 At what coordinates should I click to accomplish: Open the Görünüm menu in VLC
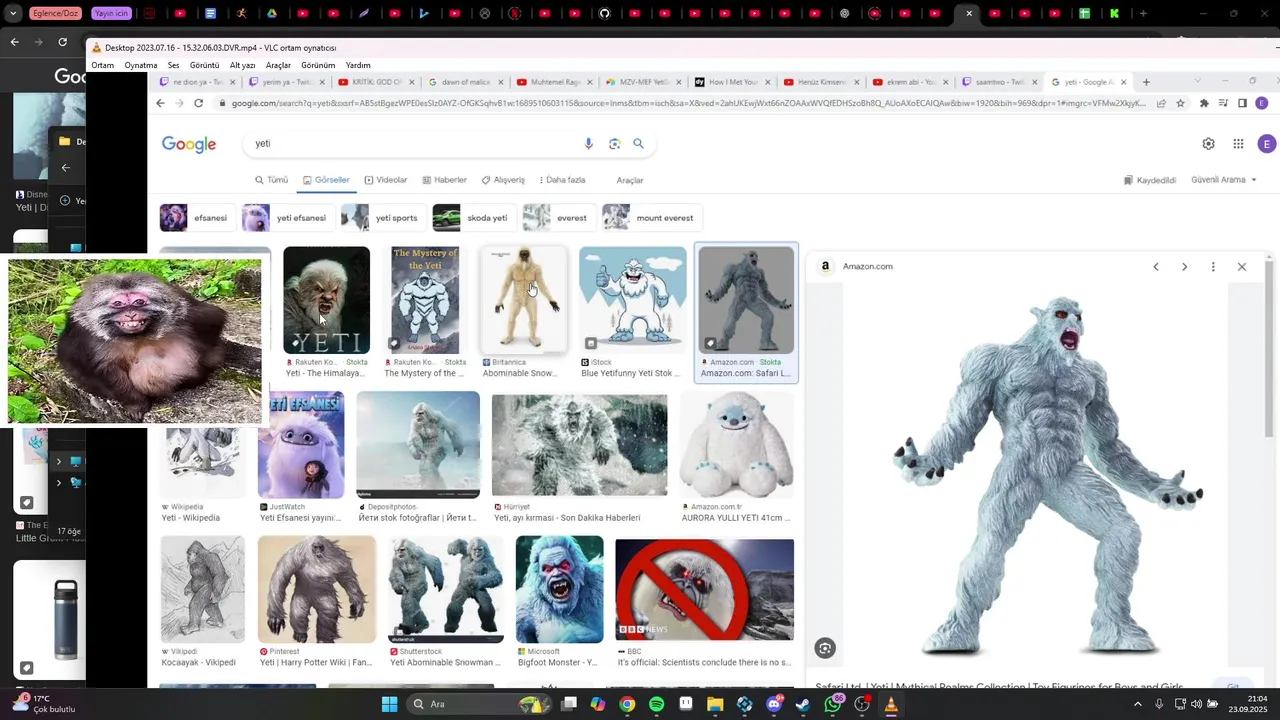click(x=318, y=65)
